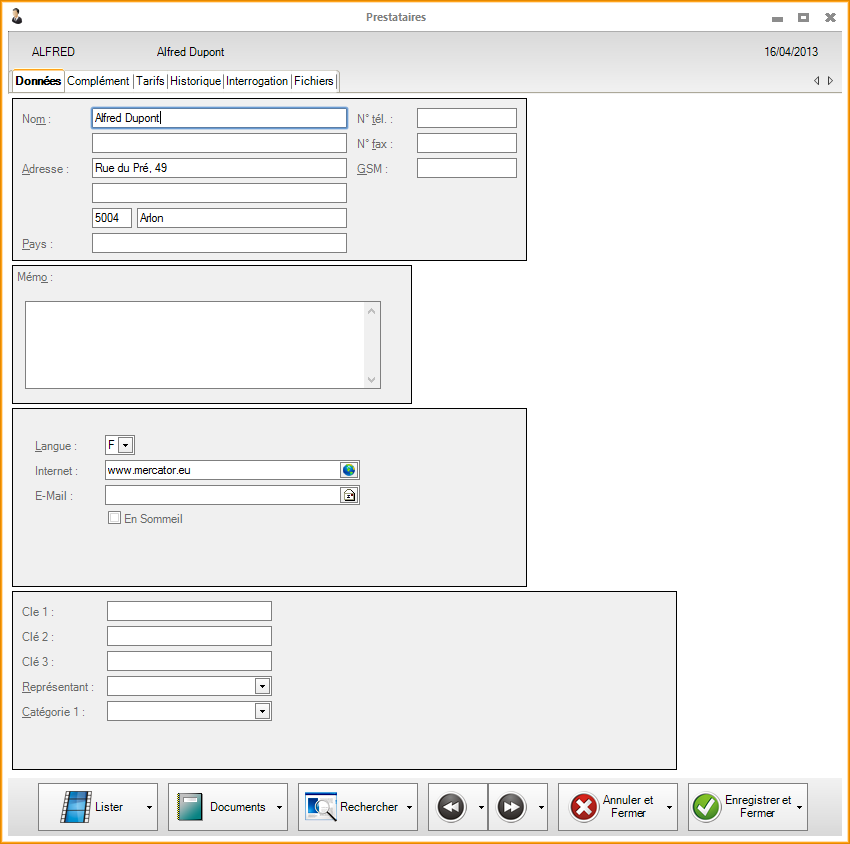Click the globe icon beside Internet field

coord(349,470)
